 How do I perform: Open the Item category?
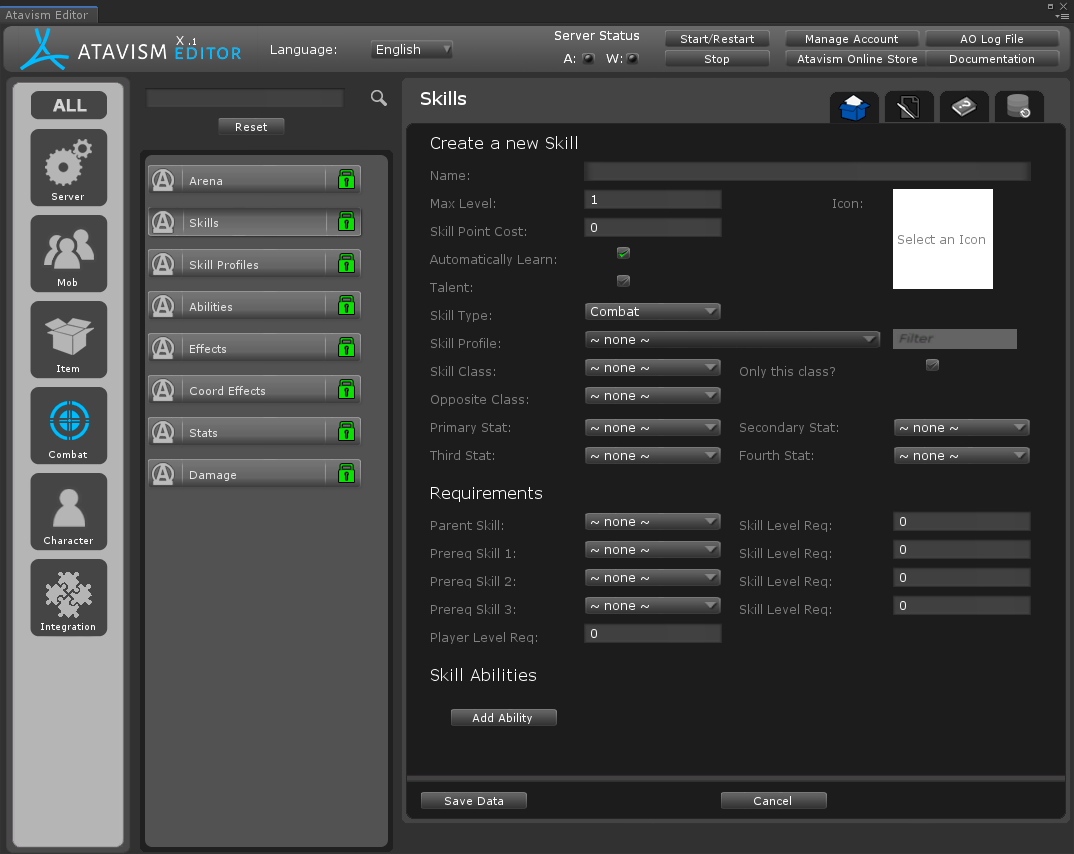tap(68, 339)
